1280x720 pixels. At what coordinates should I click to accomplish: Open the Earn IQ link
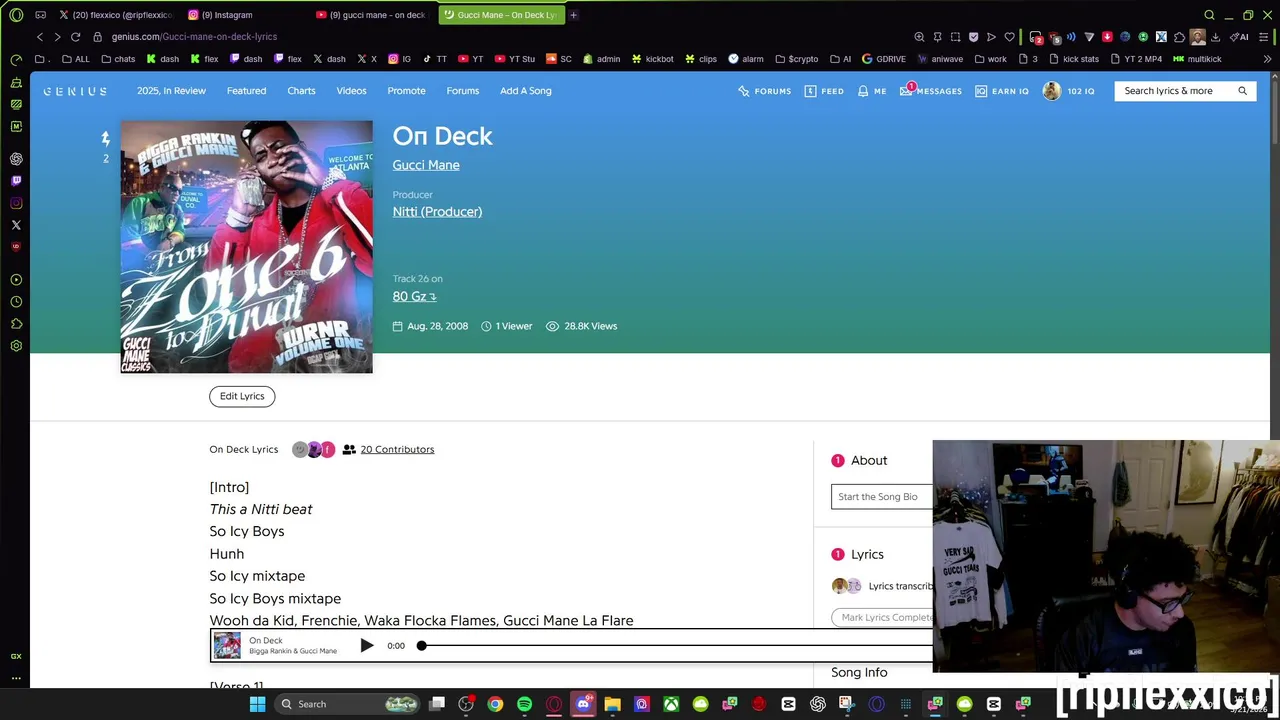click(1002, 91)
